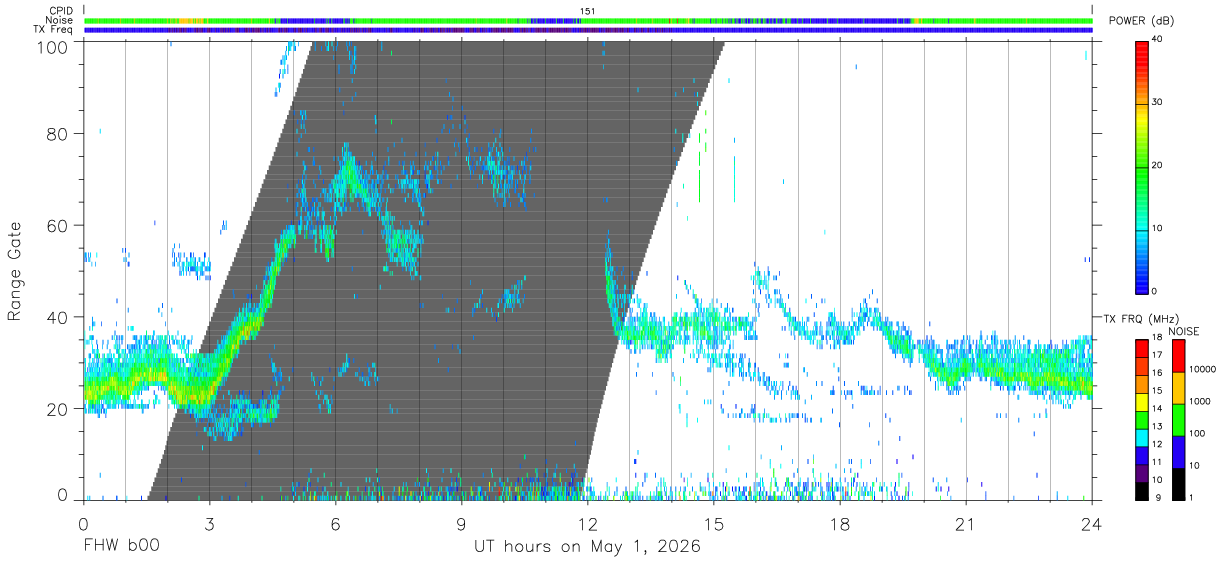Image resolution: width=1228 pixels, height=567 pixels.
Task: Click hour tick label 9
Action: click(461, 524)
